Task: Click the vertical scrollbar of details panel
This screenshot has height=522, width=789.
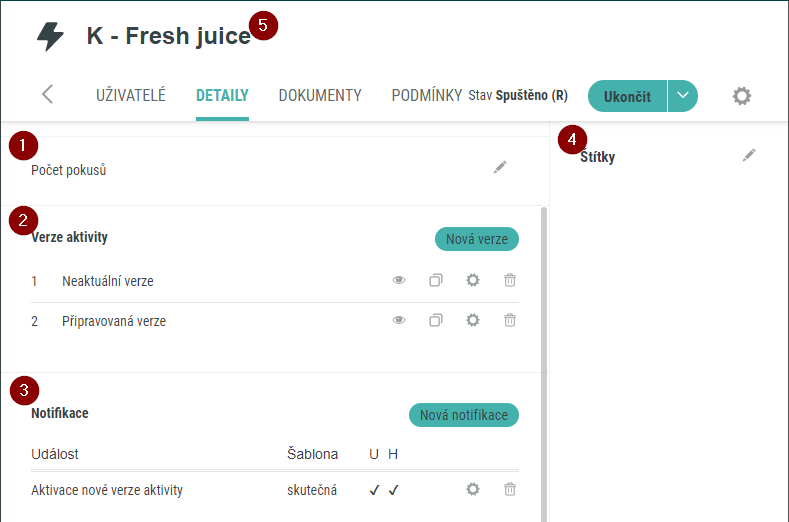Action: (x=544, y=364)
